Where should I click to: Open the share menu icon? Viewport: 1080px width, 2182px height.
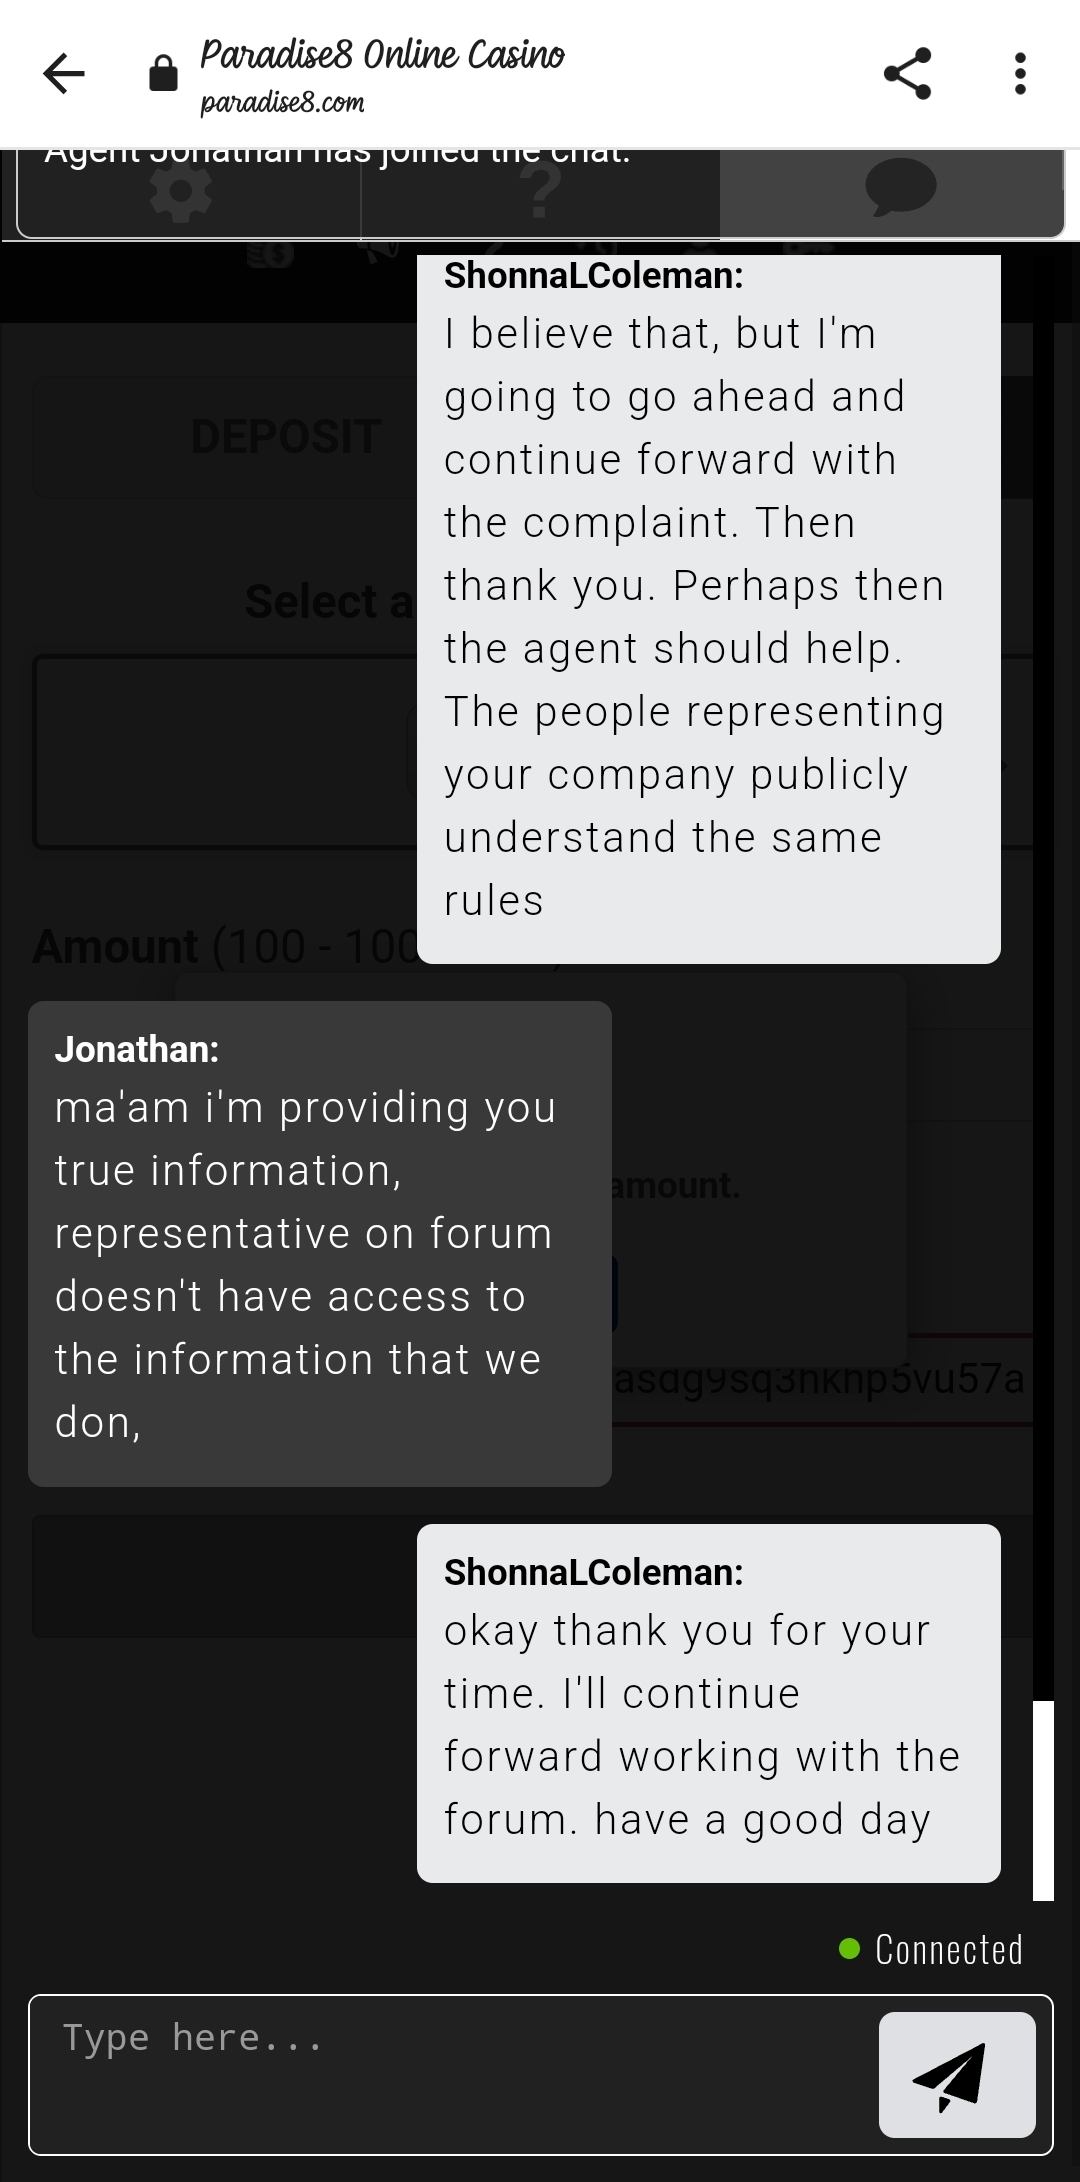pyautogui.click(x=907, y=74)
